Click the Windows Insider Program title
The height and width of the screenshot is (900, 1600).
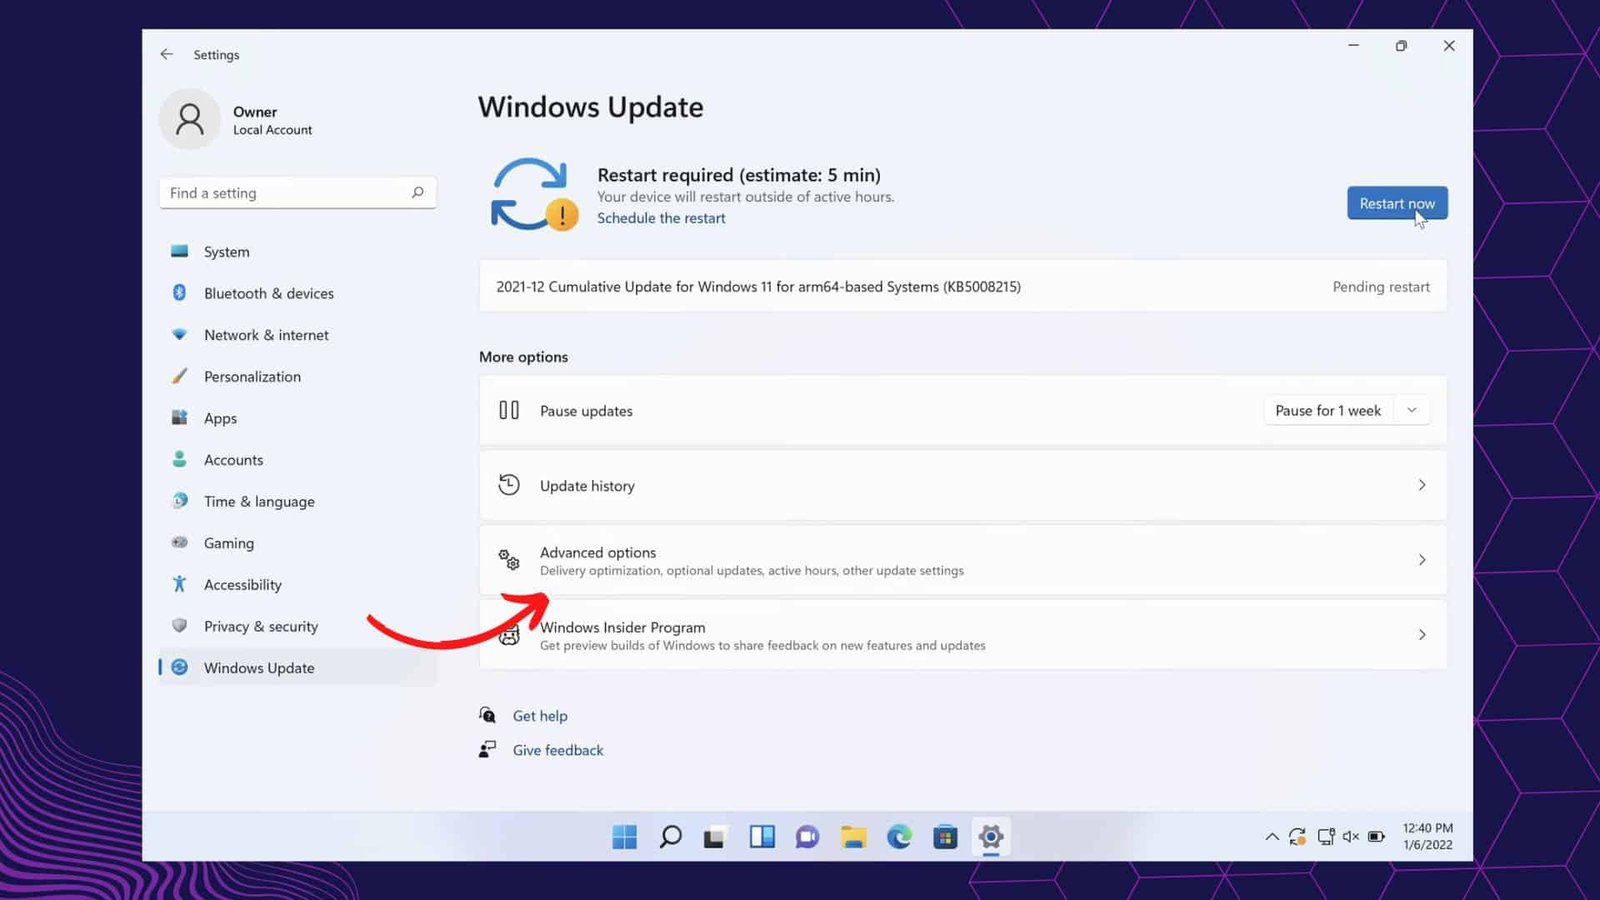click(623, 627)
